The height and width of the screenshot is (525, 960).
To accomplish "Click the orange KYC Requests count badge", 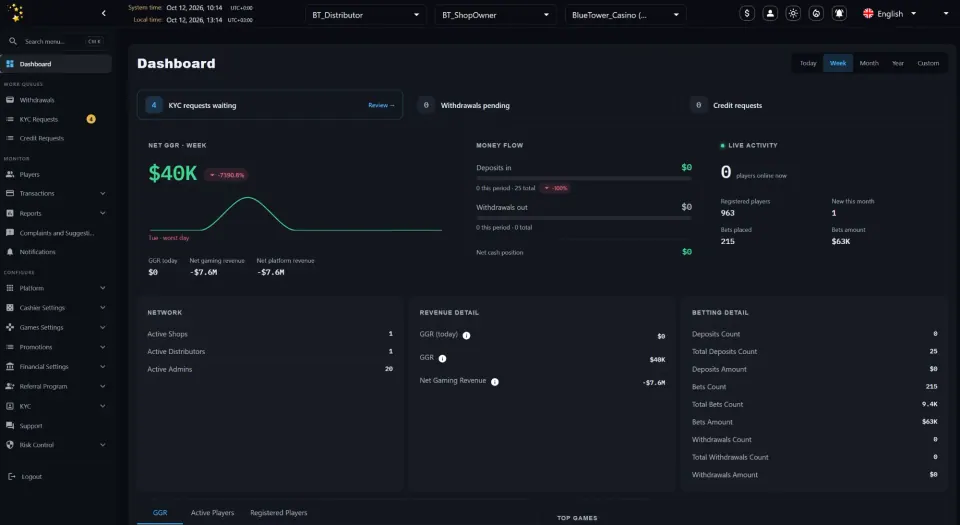I will tap(91, 119).
